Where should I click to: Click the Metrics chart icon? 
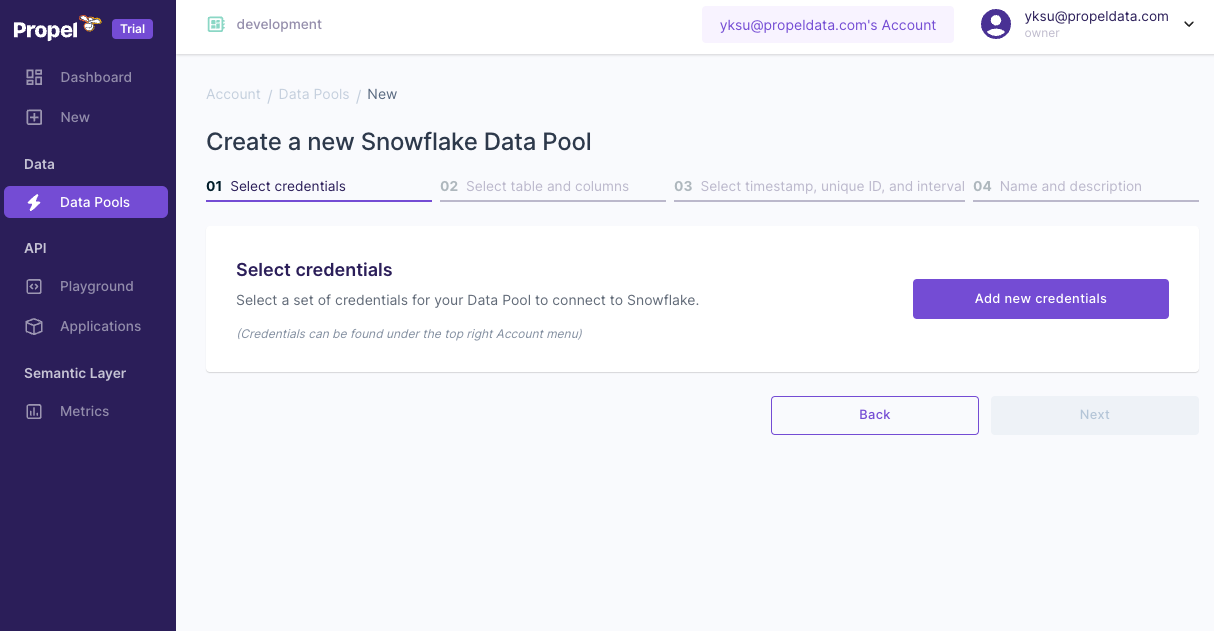[34, 411]
